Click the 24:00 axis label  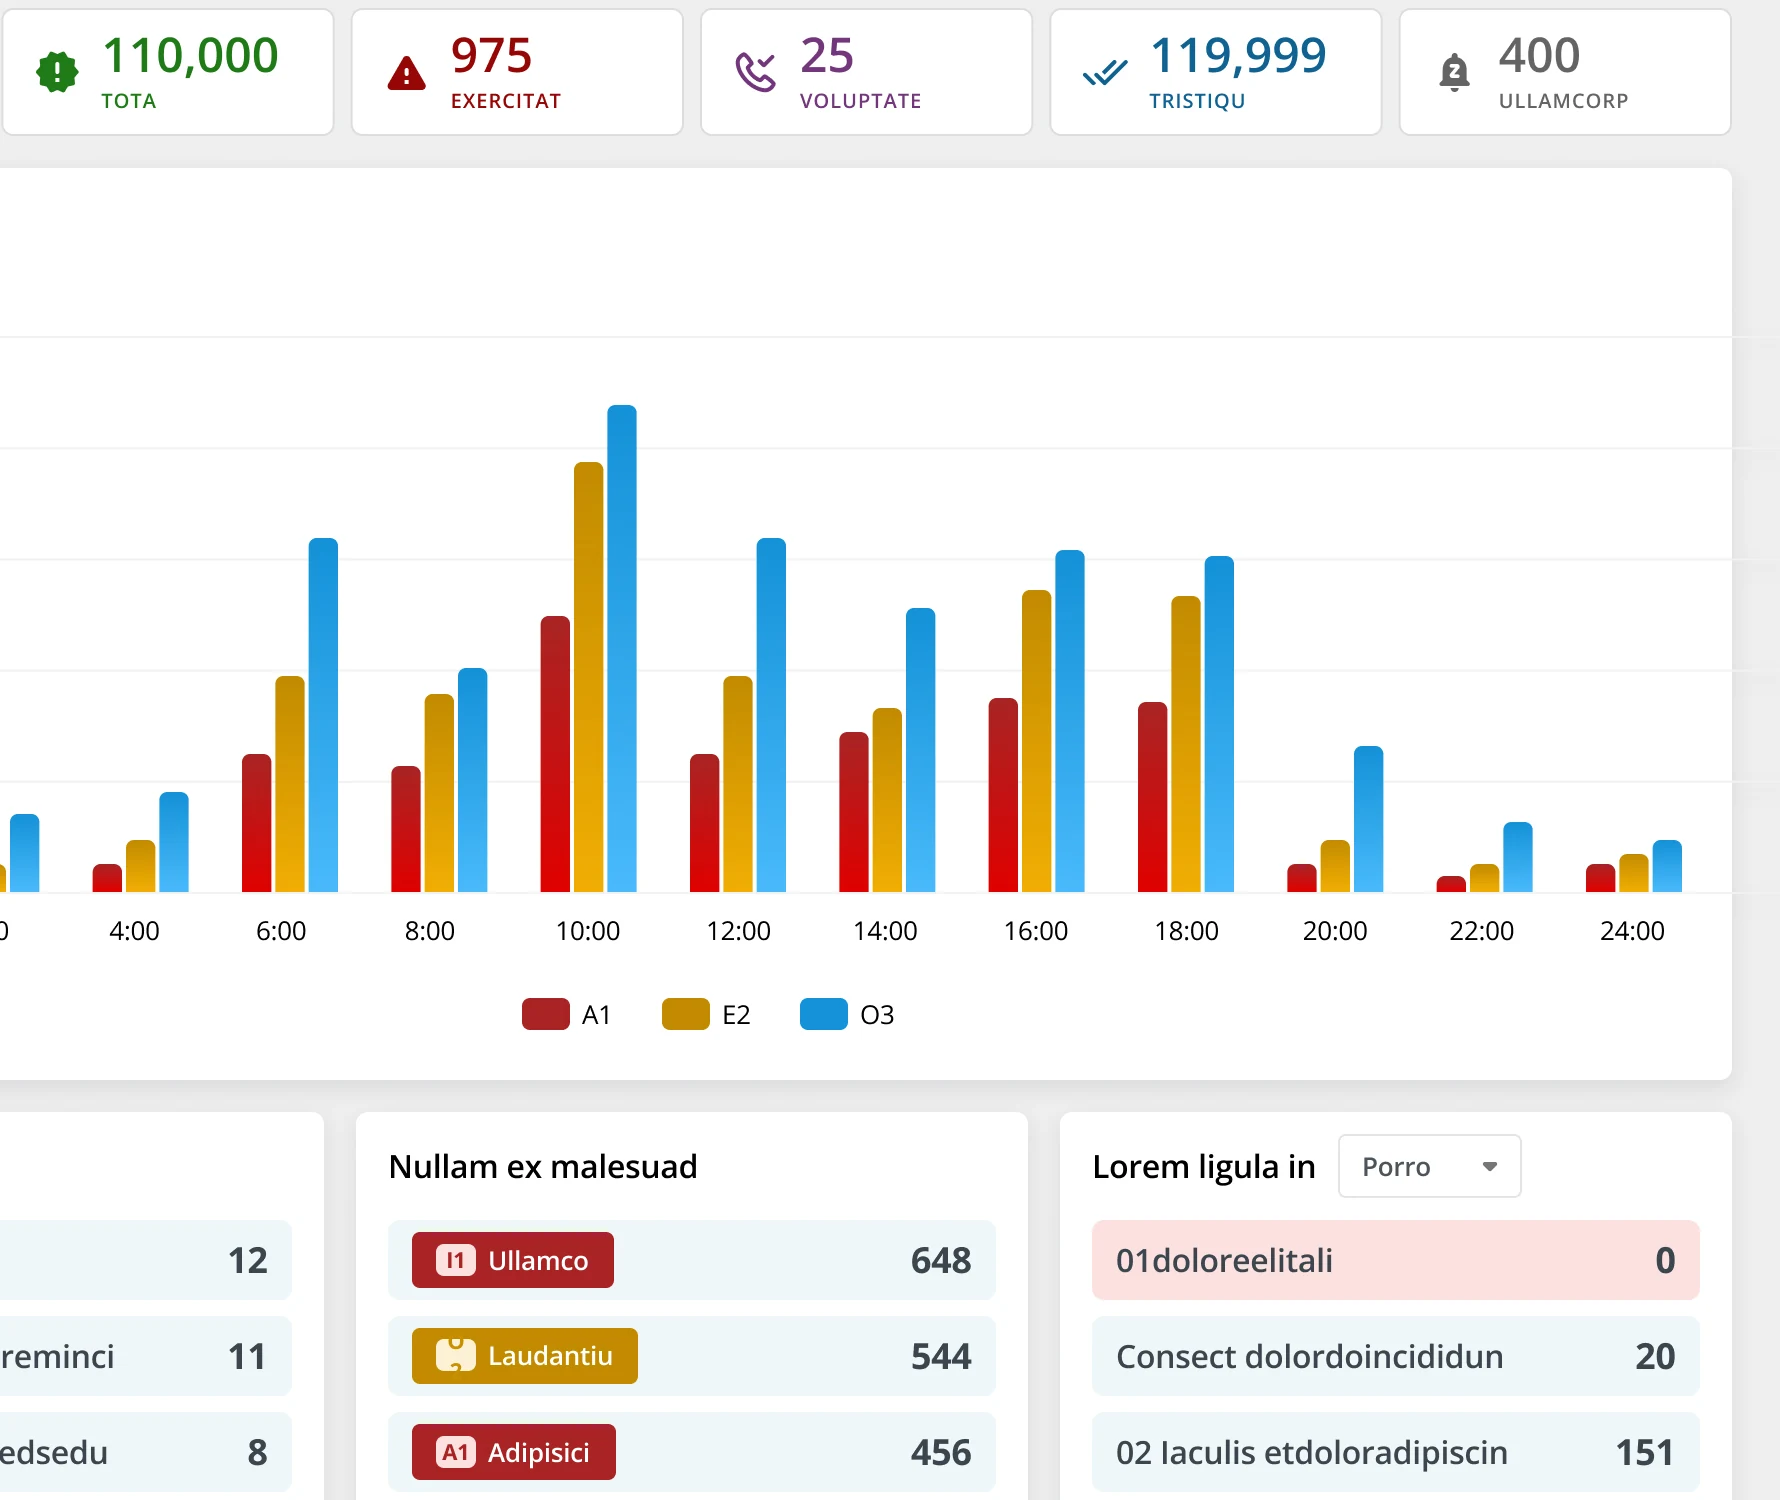(x=1632, y=931)
